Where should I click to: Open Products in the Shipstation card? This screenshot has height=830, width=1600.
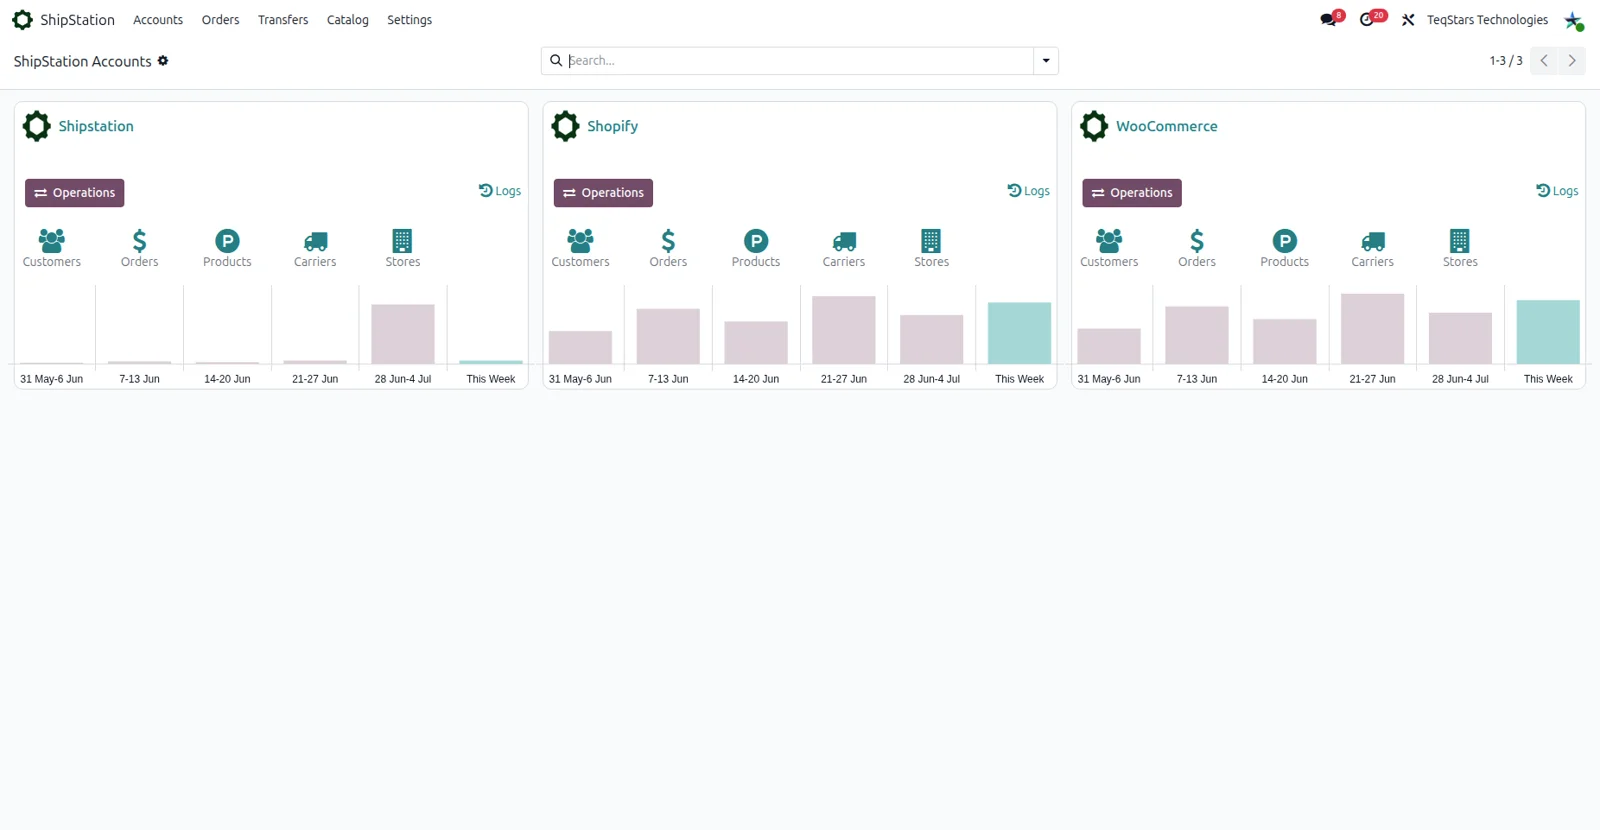click(227, 248)
